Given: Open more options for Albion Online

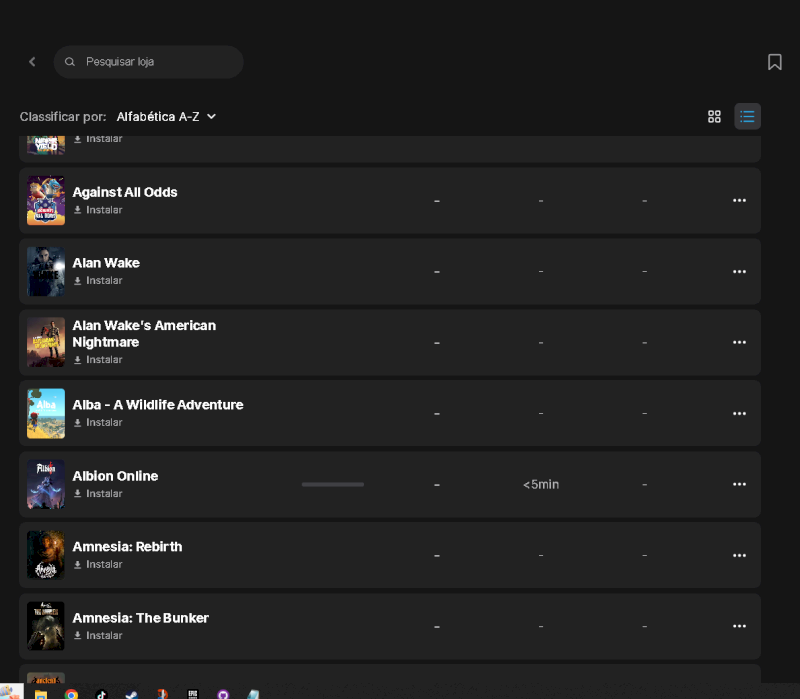Looking at the screenshot, I should click(739, 484).
